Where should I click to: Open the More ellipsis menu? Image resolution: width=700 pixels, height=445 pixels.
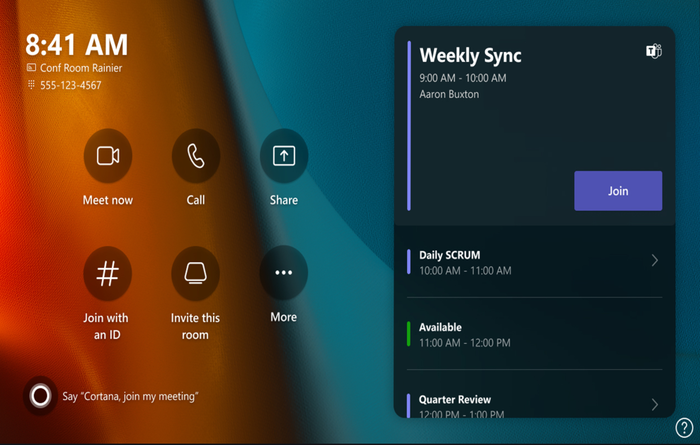point(283,272)
